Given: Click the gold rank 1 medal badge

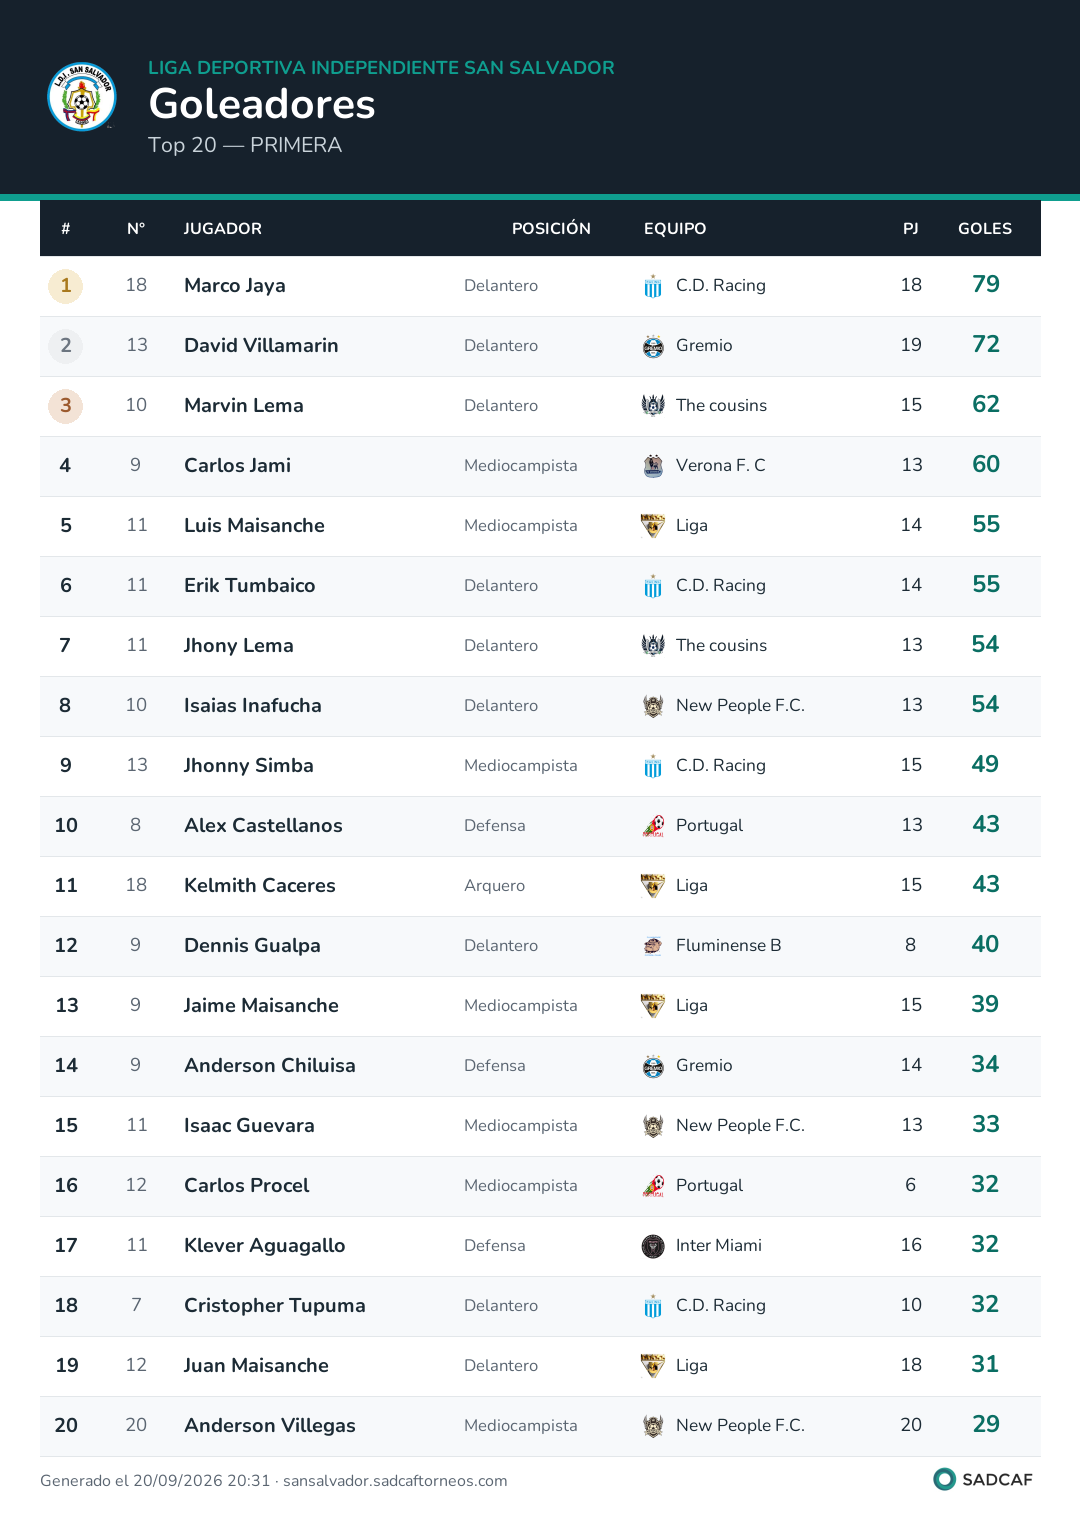Looking at the screenshot, I should tap(66, 286).
